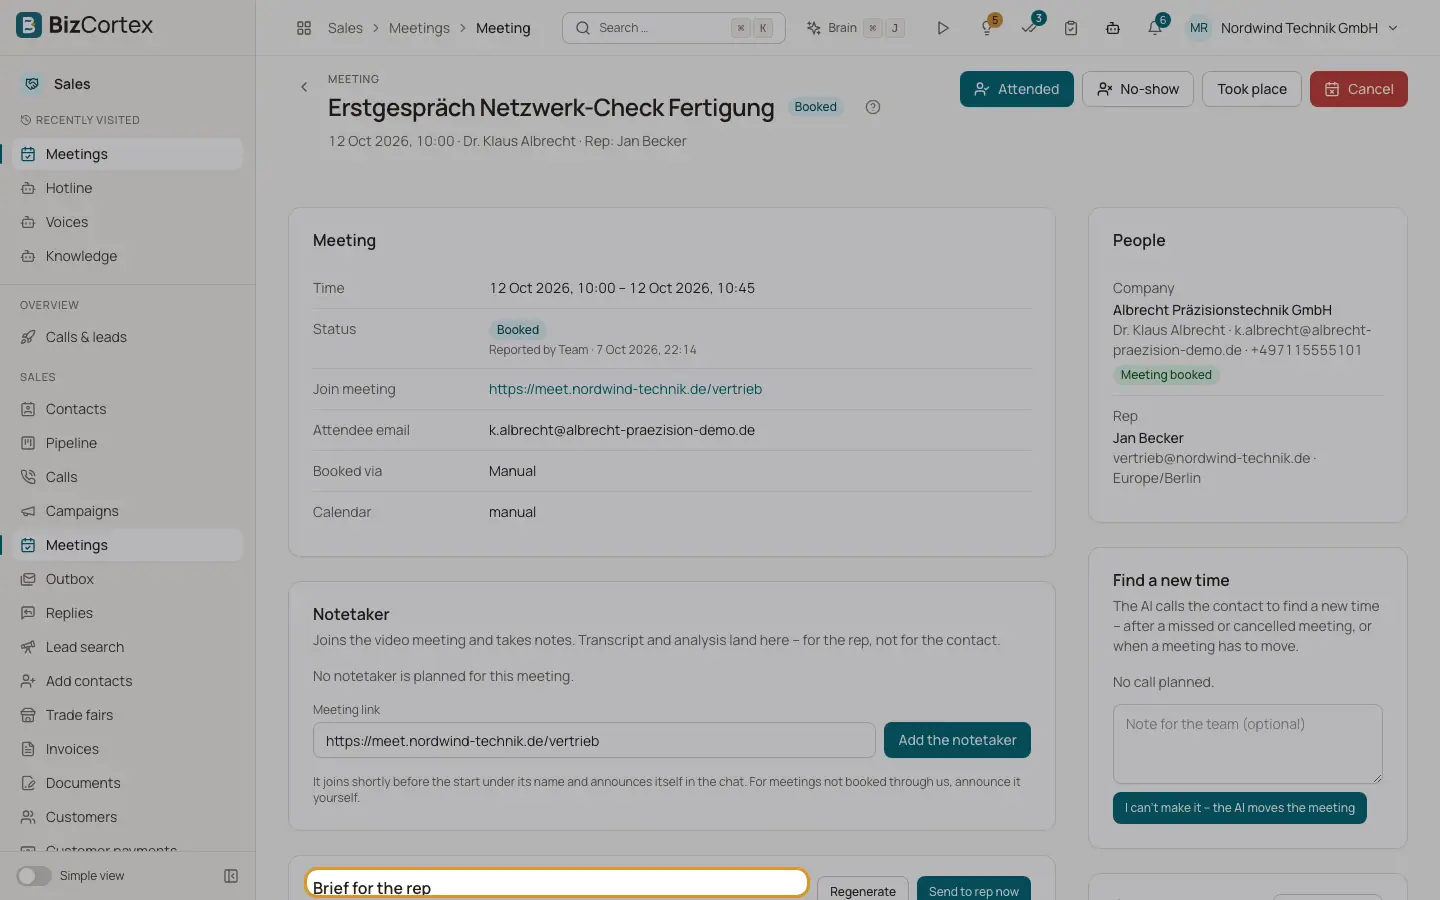This screenshot has width=1440, height=900.
Task: Focus the Search field in the top bar
Action: (674, 28)
